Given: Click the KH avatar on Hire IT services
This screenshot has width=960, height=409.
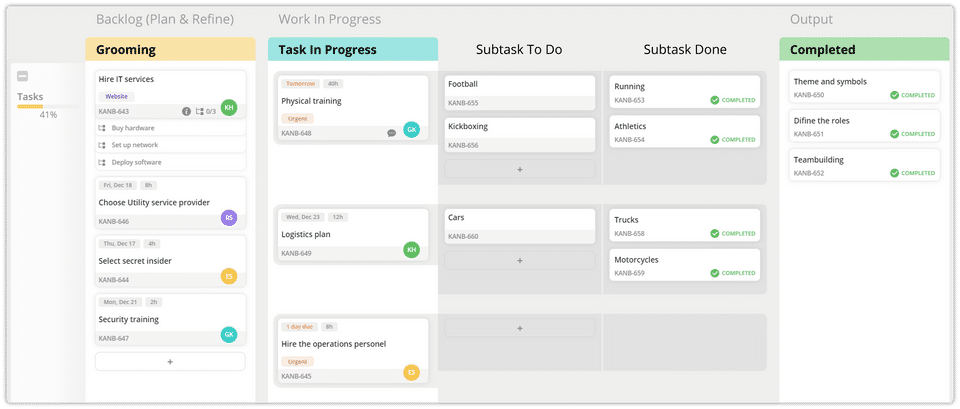Looking at the screenshot, I should click(229, 107).
